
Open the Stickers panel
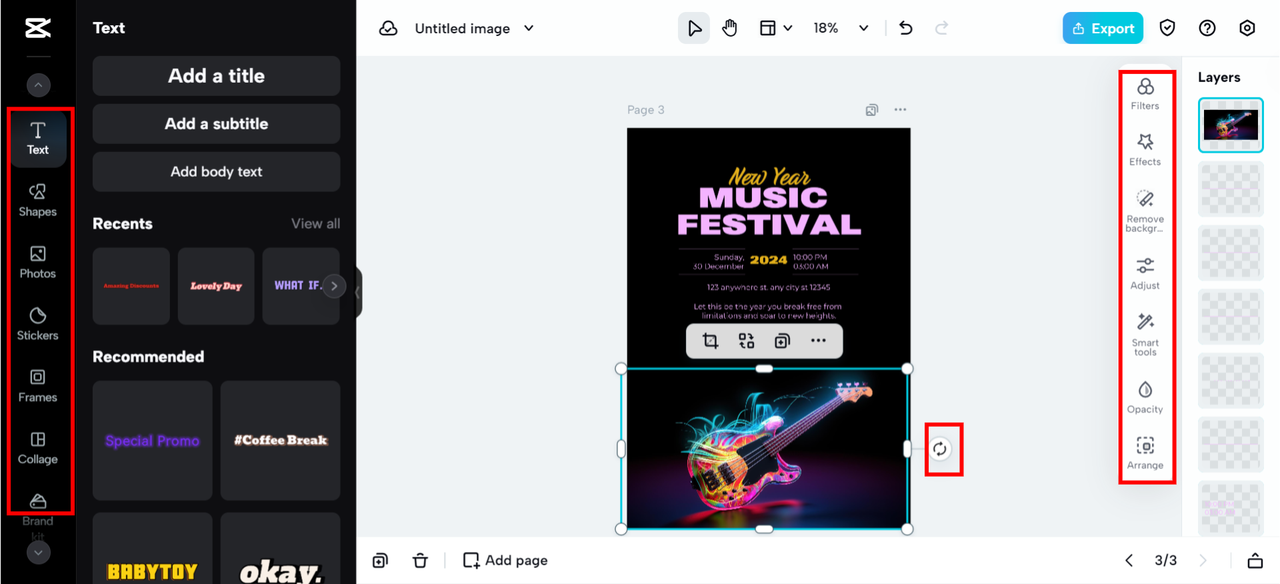(38, 324)
